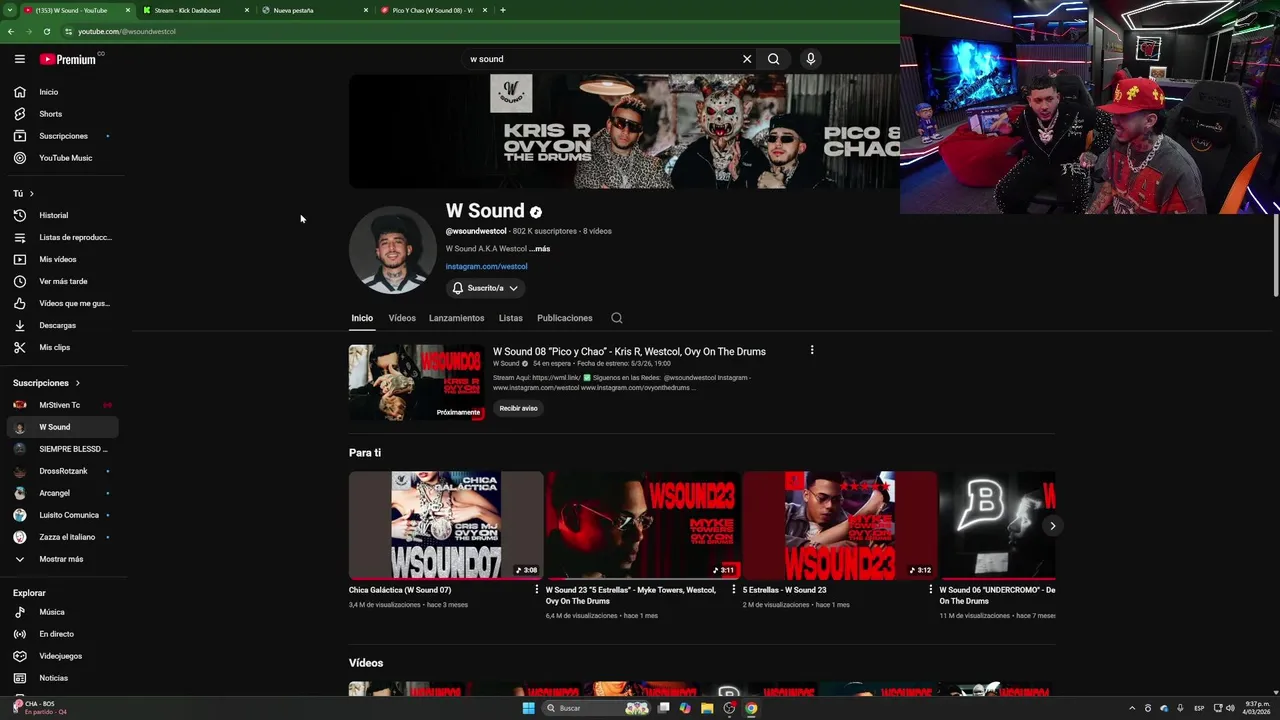Open Mis clips in the sidebar
1280x720 pixels.
[62, 347]
